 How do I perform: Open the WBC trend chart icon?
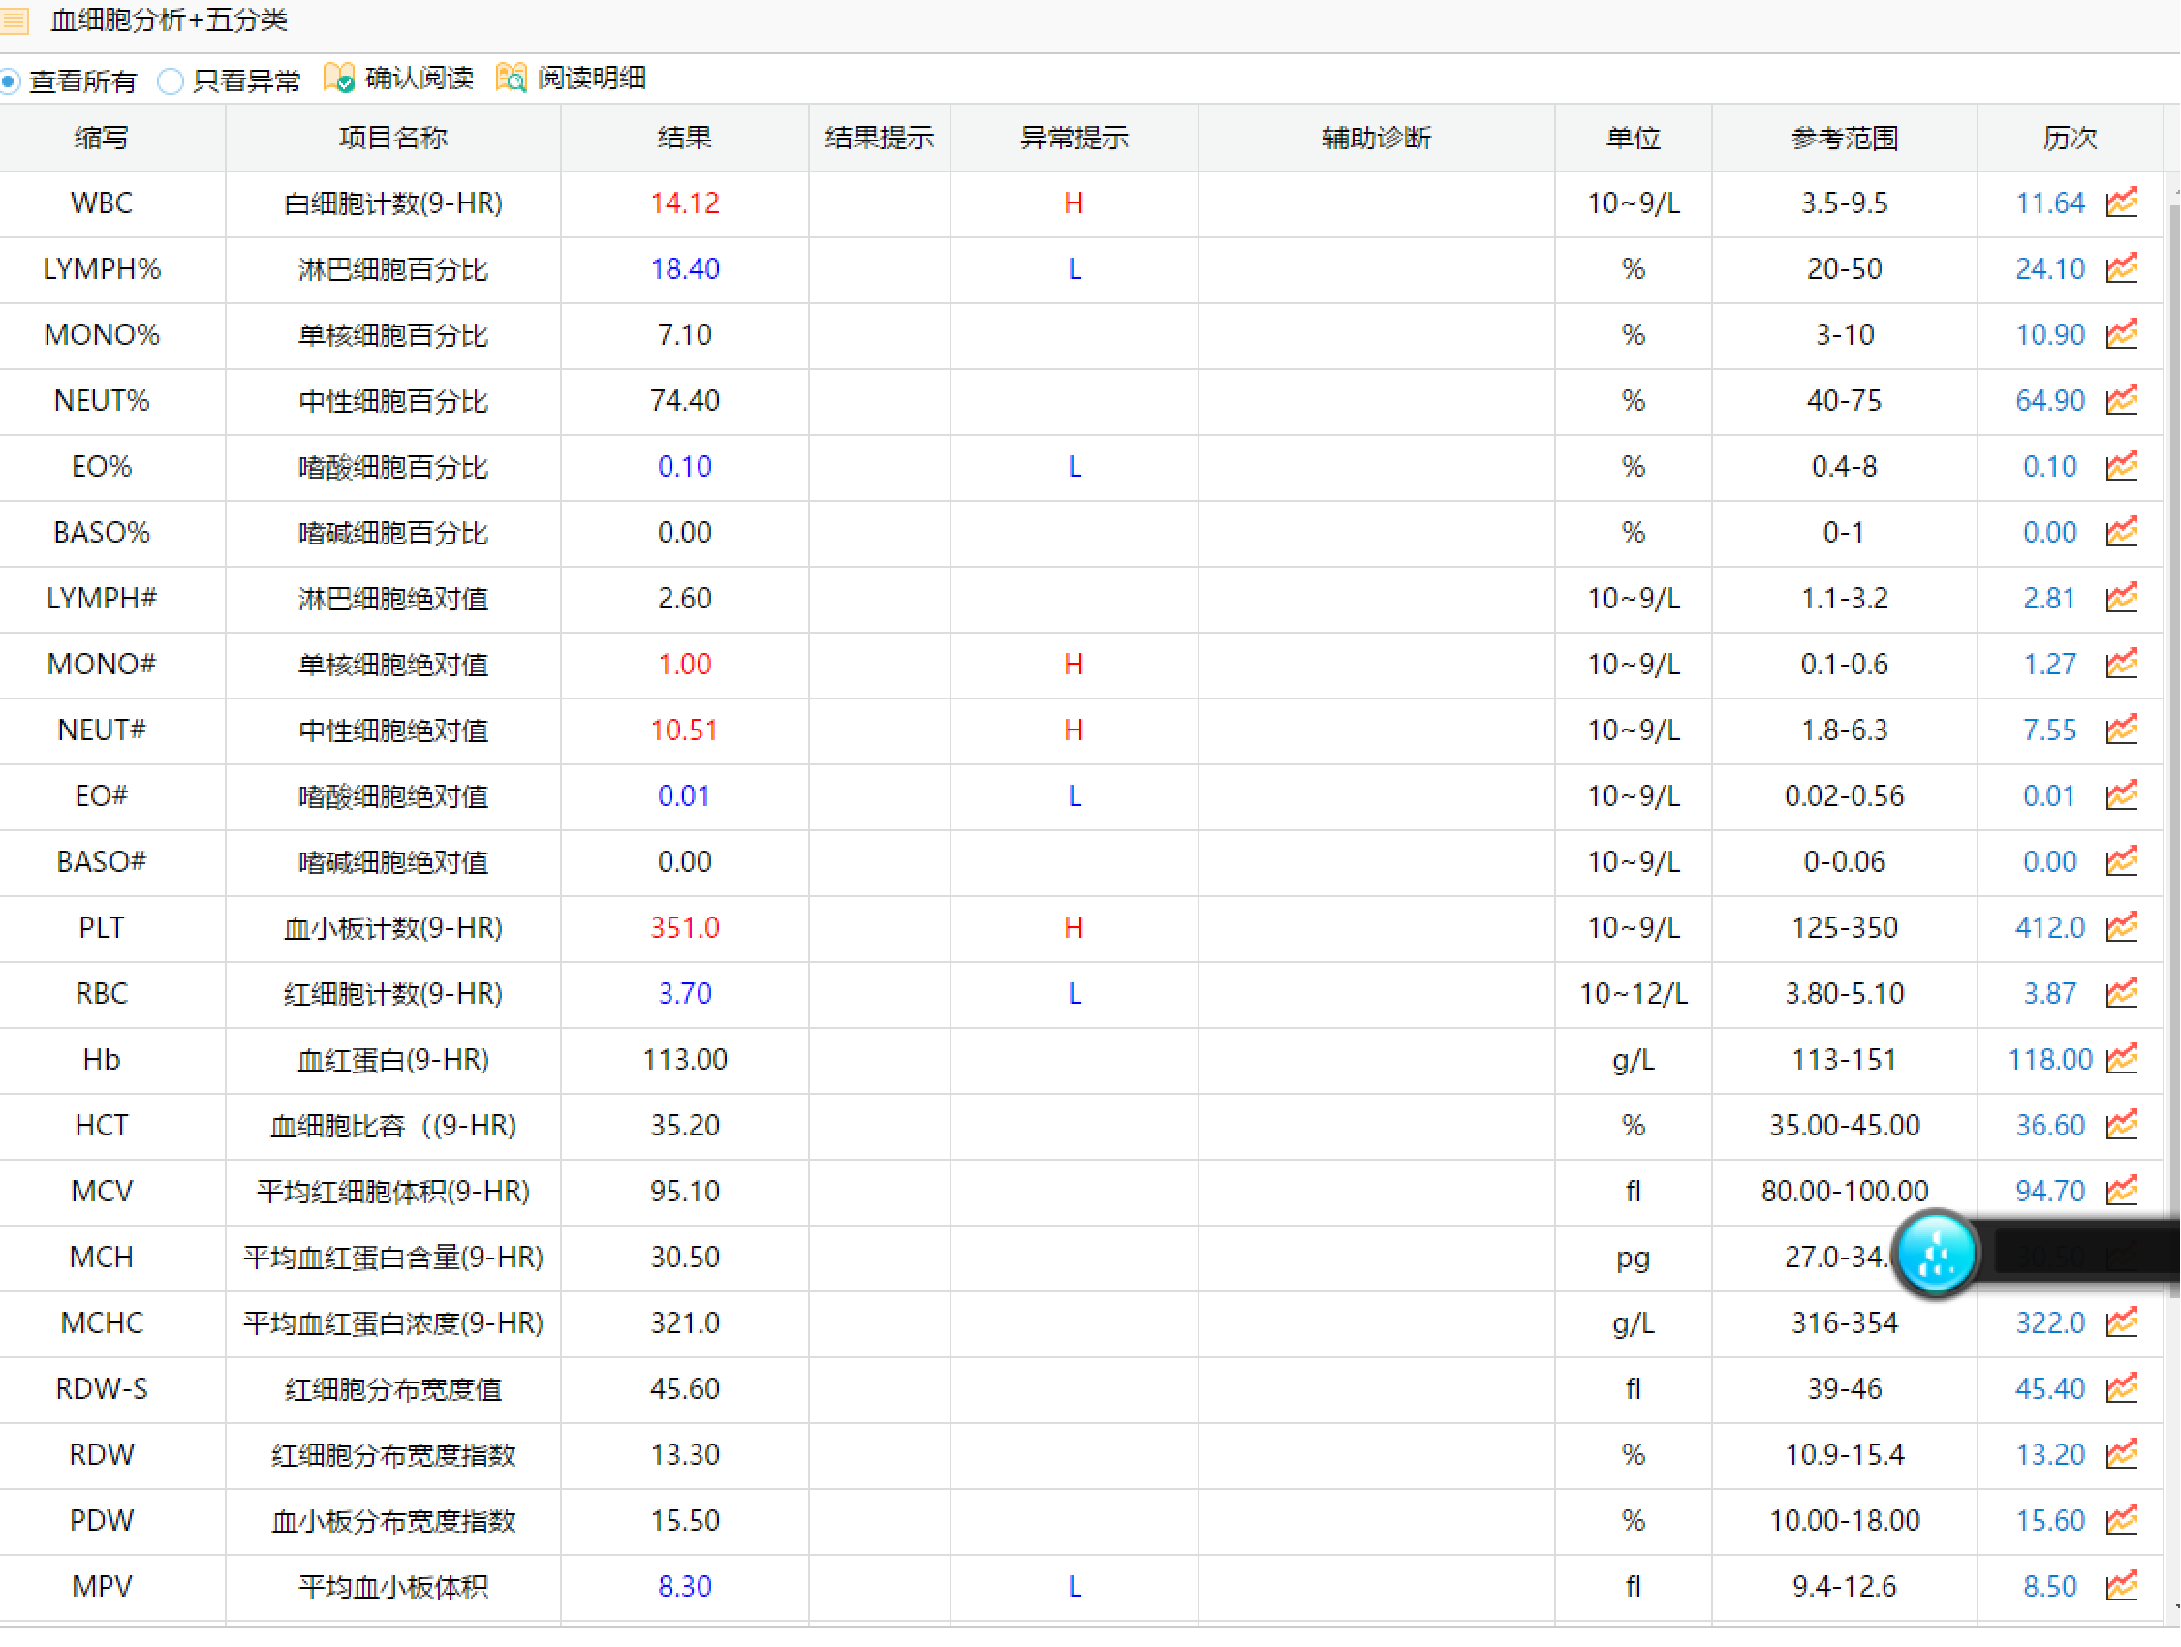coord(2122,203)
